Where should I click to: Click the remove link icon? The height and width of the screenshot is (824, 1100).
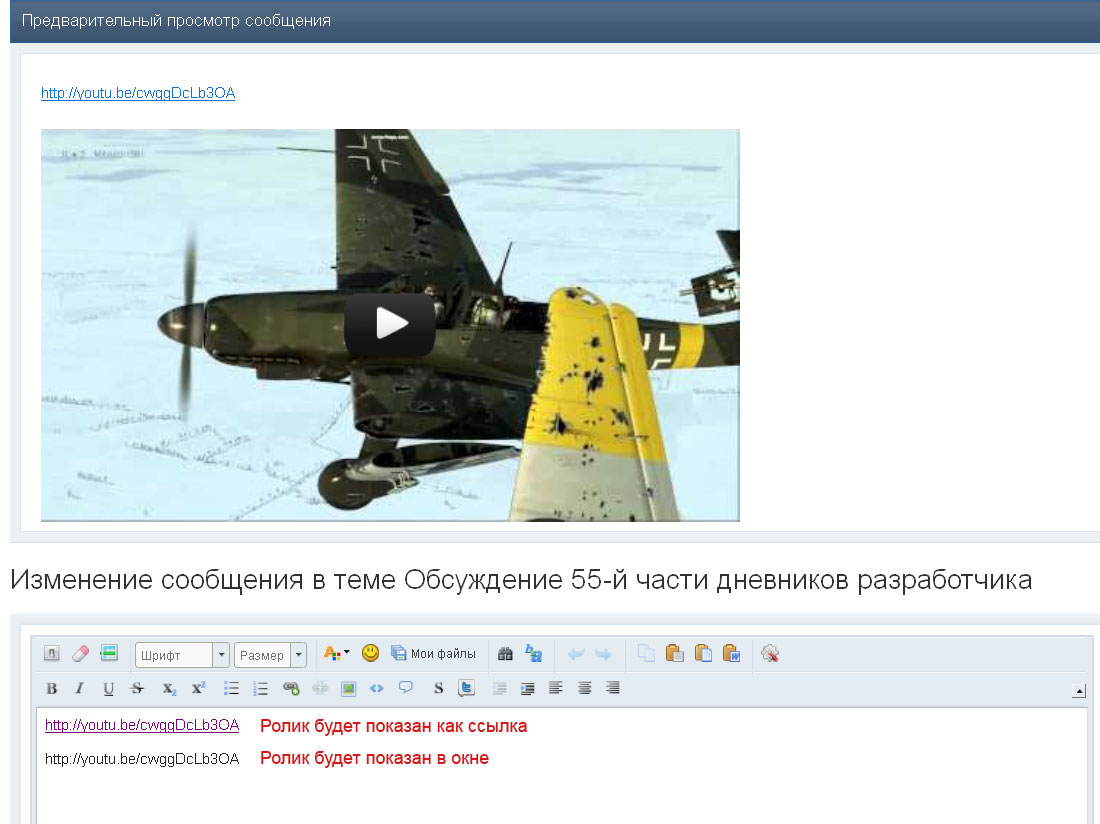320,689
